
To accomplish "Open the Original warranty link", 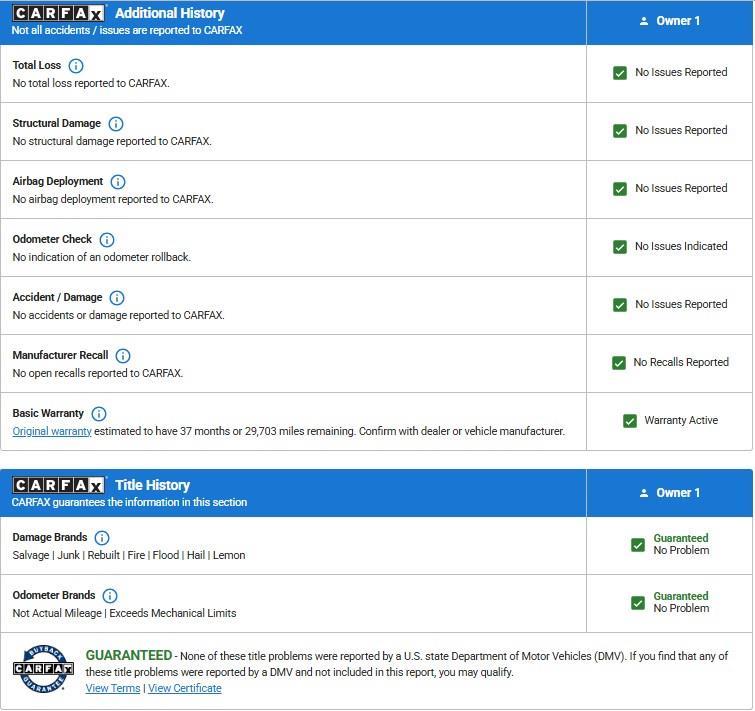I will 52,431.
